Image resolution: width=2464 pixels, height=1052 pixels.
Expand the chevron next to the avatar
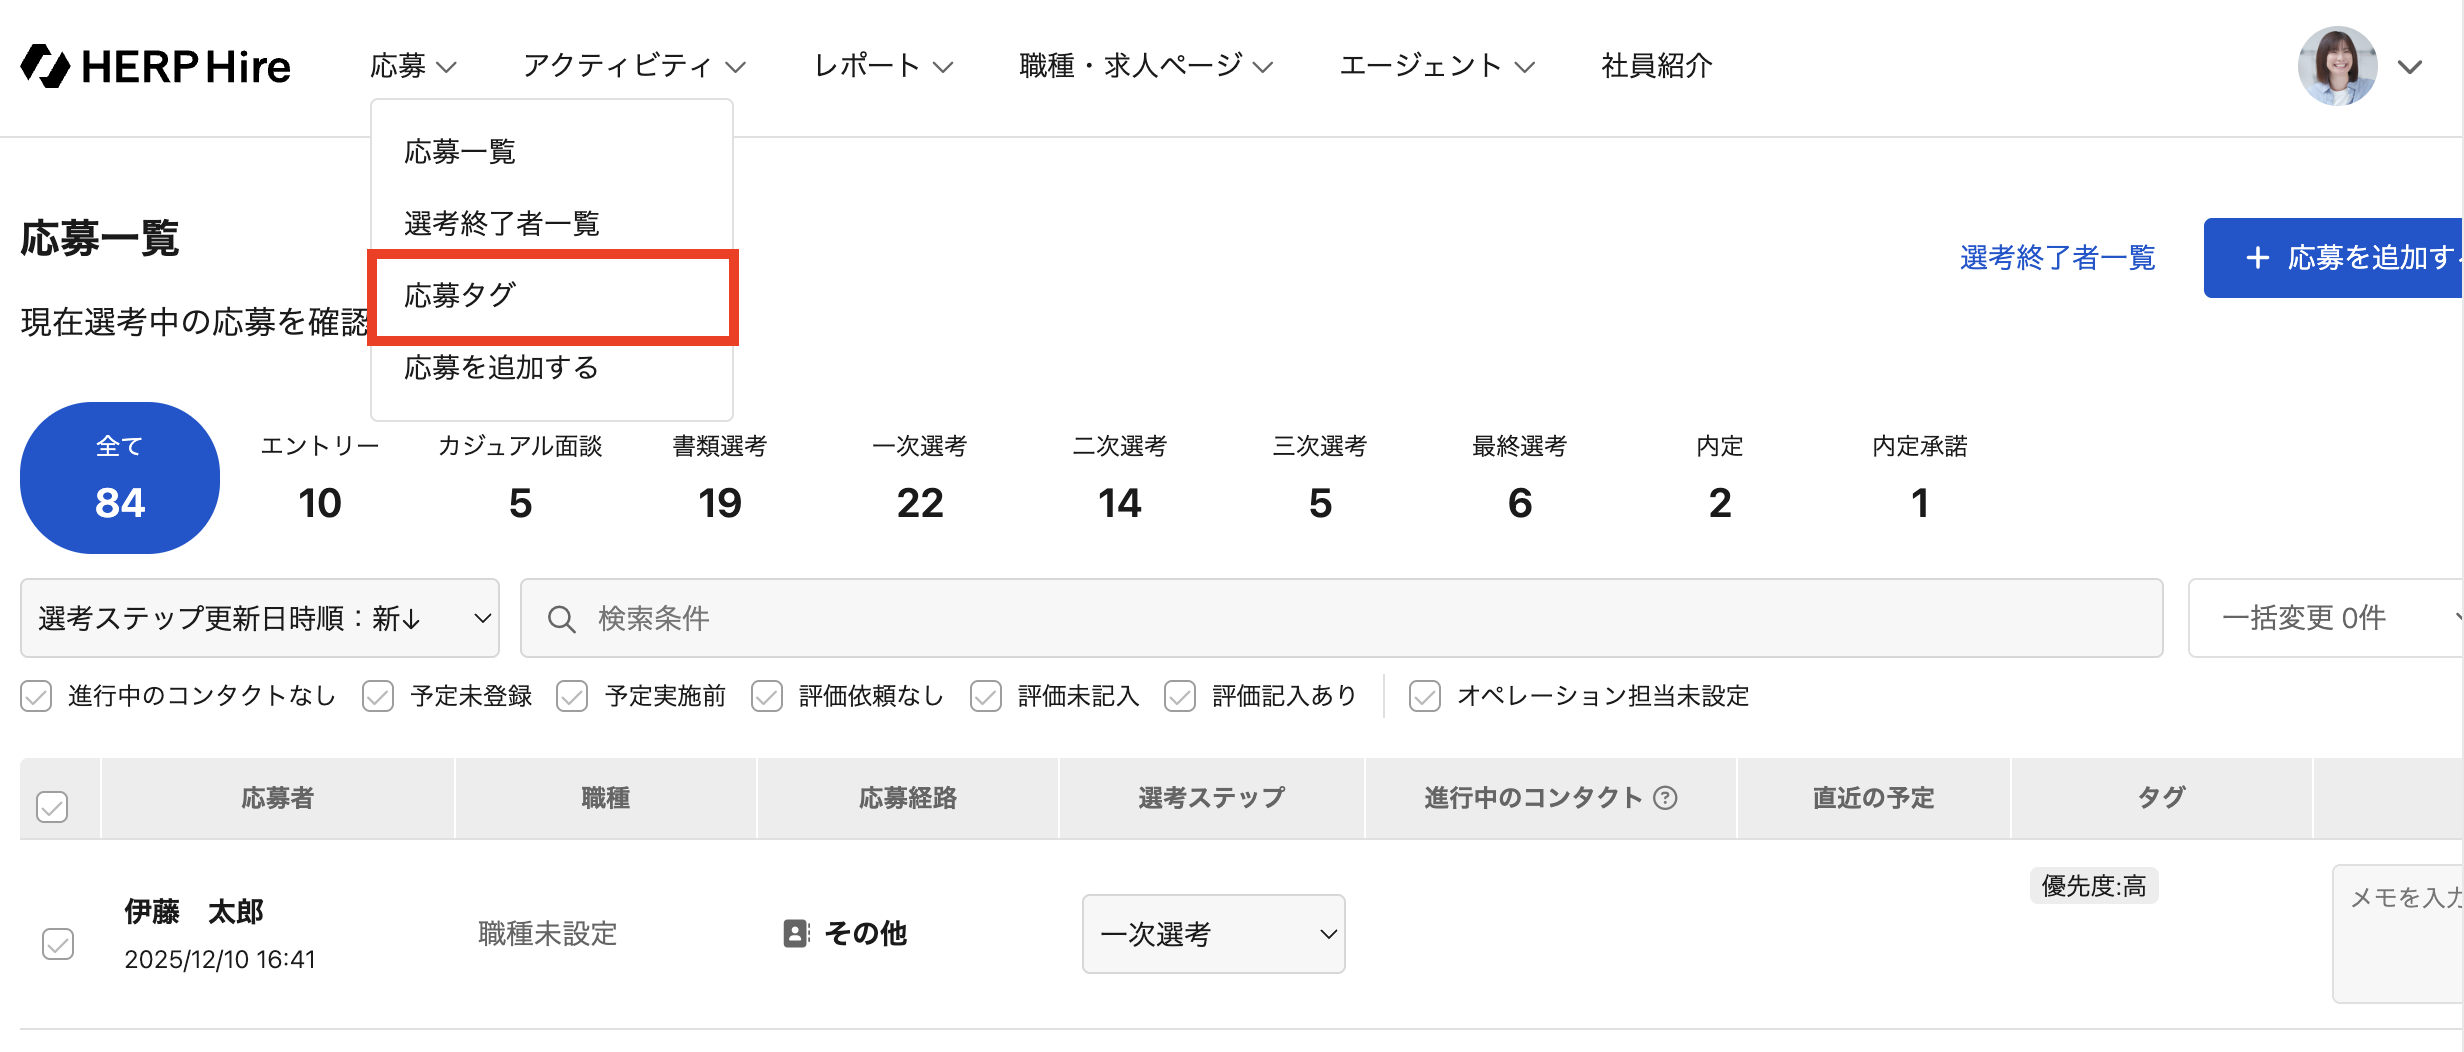(x=2410, y=67)
